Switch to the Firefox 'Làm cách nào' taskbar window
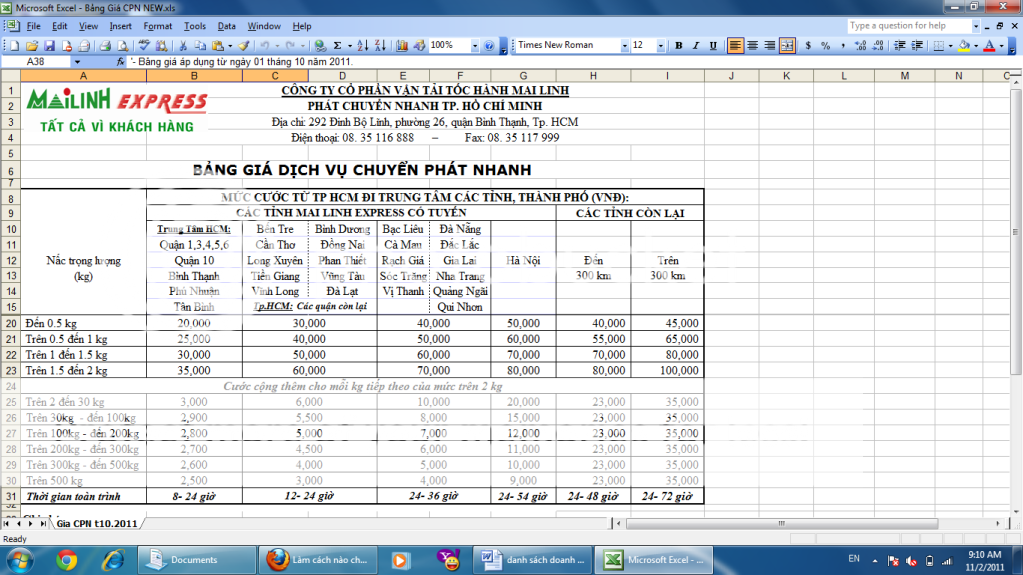 (x=319, y=560)
